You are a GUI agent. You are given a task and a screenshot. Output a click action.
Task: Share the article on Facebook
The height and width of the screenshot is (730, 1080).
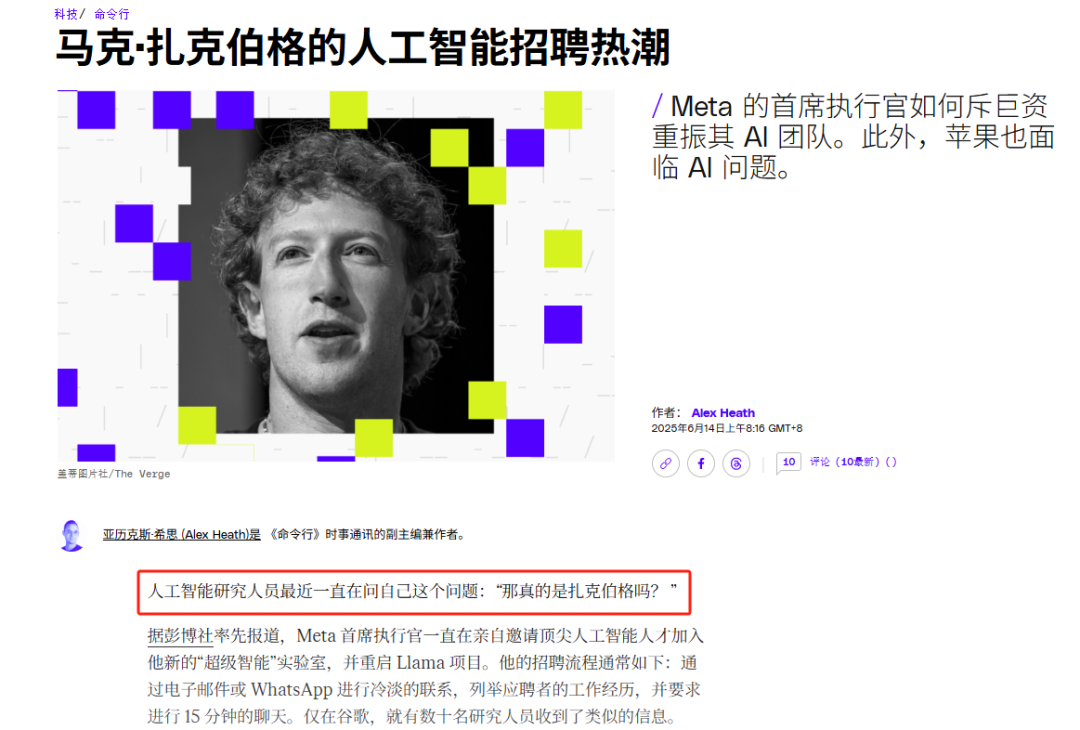[700, 463]
